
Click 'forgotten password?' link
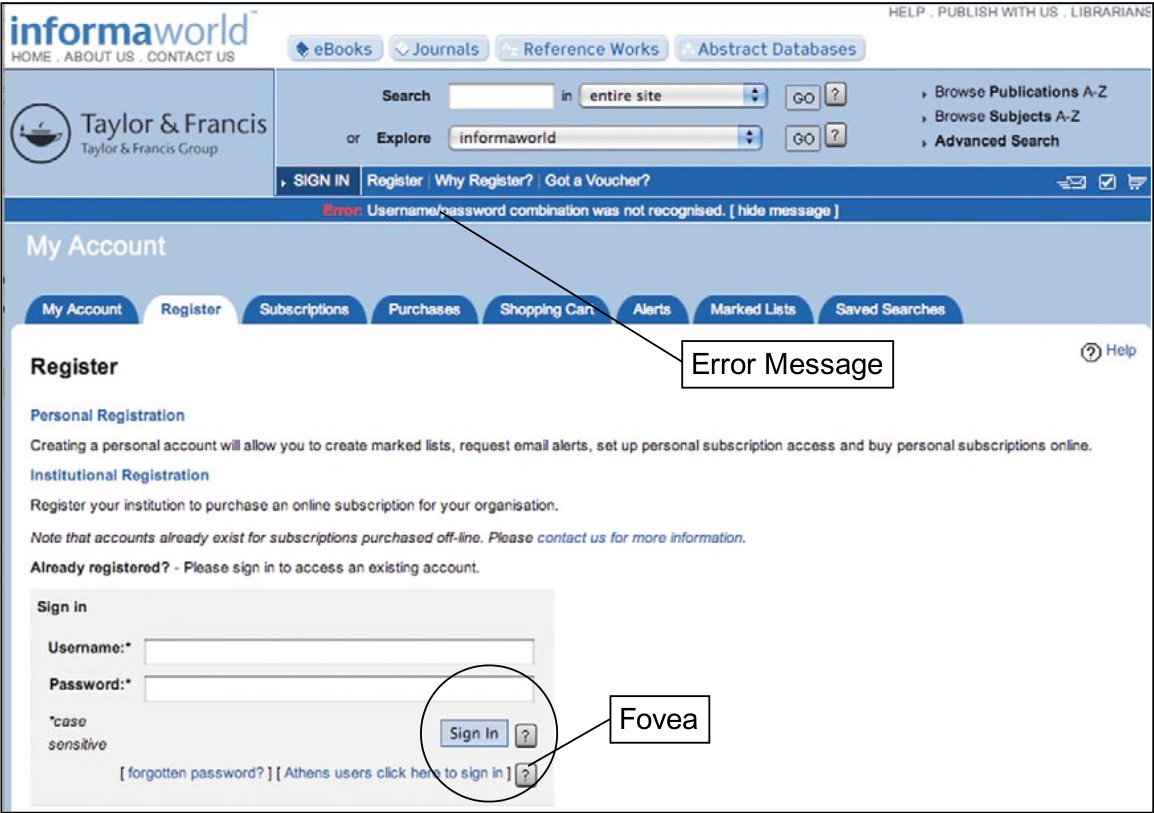point(196,773)
